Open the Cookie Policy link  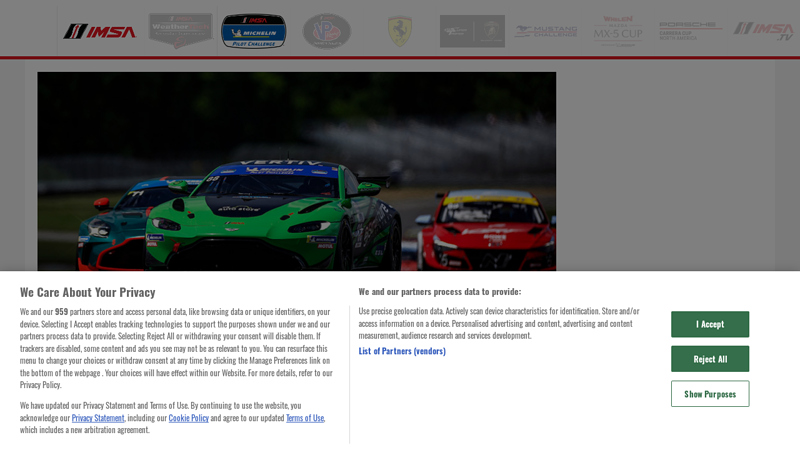click(x=188, y=418)
